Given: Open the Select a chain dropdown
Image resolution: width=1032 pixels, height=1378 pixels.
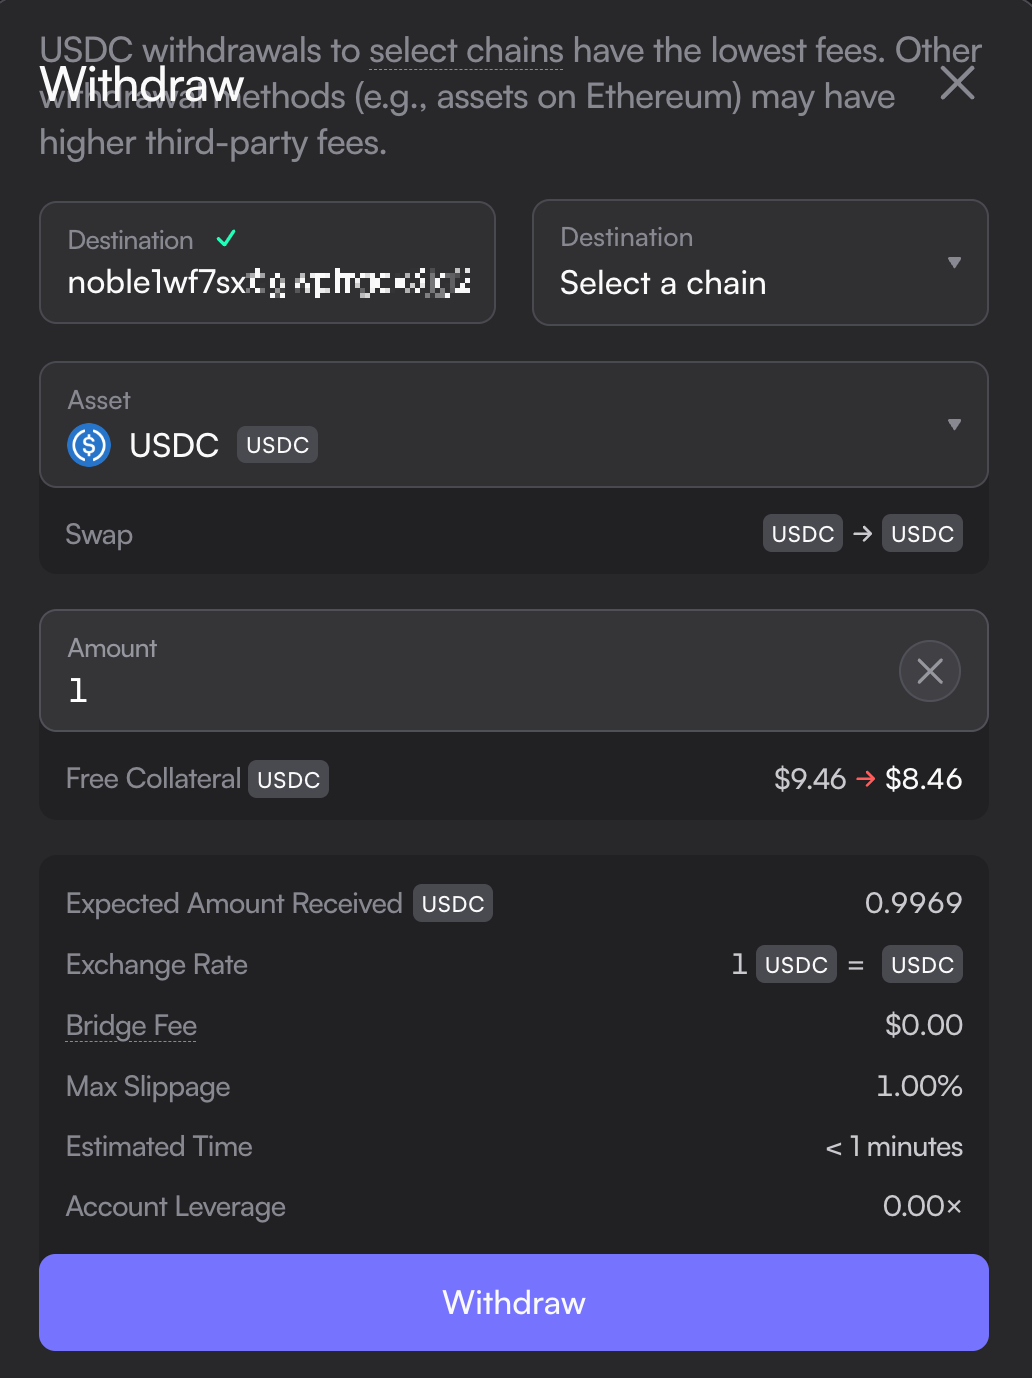Looking at the screenshot, I should (x=760, y=263).
